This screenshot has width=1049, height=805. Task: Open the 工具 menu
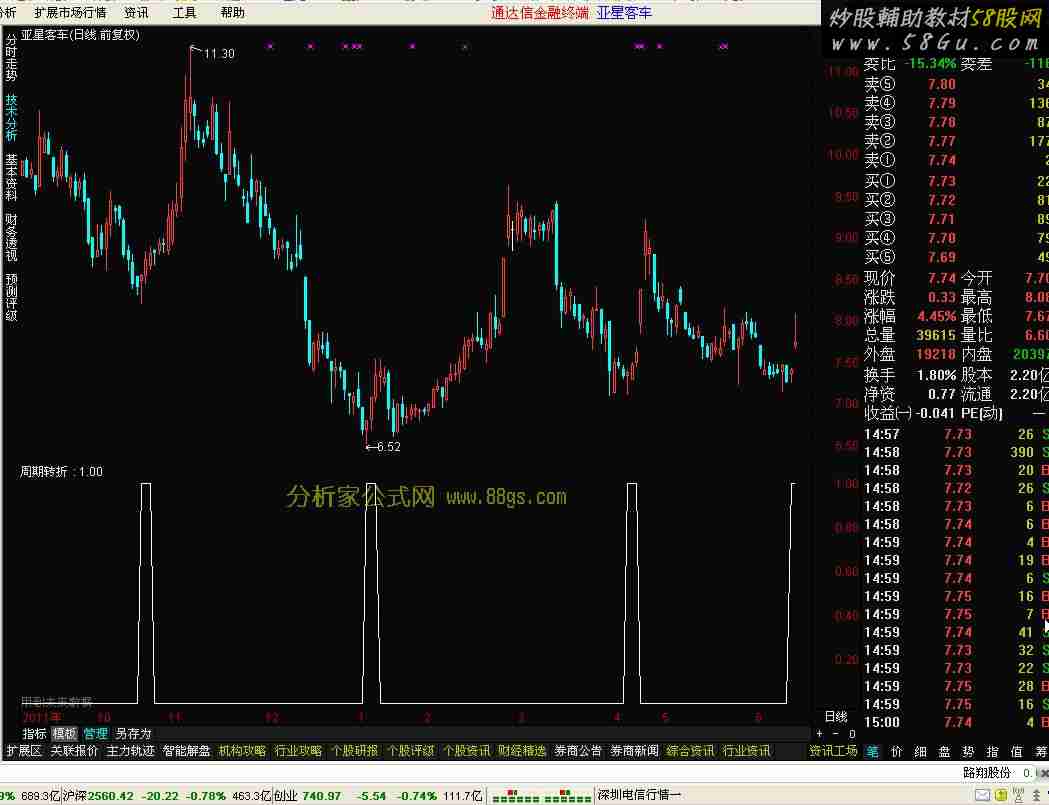tap(184, 13)
